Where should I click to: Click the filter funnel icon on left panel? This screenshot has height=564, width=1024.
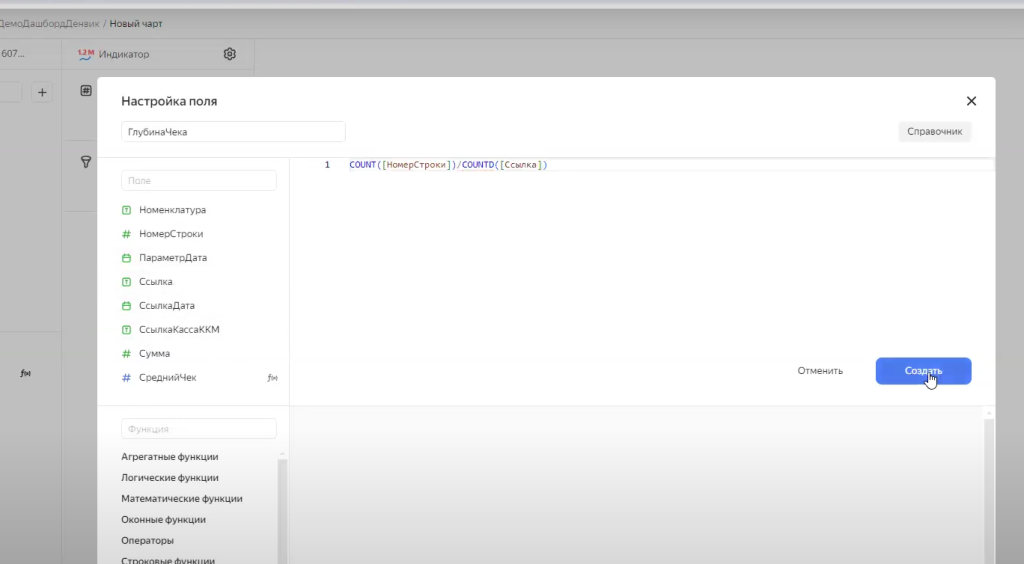click(86, 162)
